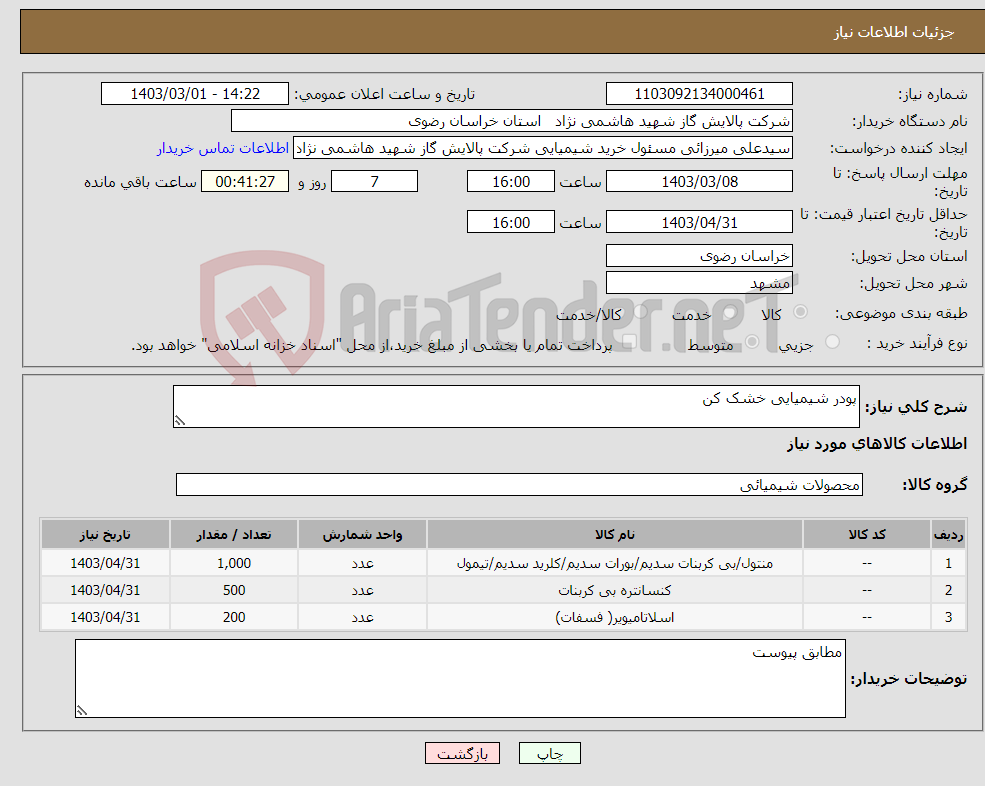Viewport: 985px width, 786px height.
Task: Click the چاپ print button
Action: [x=550, y=753]
